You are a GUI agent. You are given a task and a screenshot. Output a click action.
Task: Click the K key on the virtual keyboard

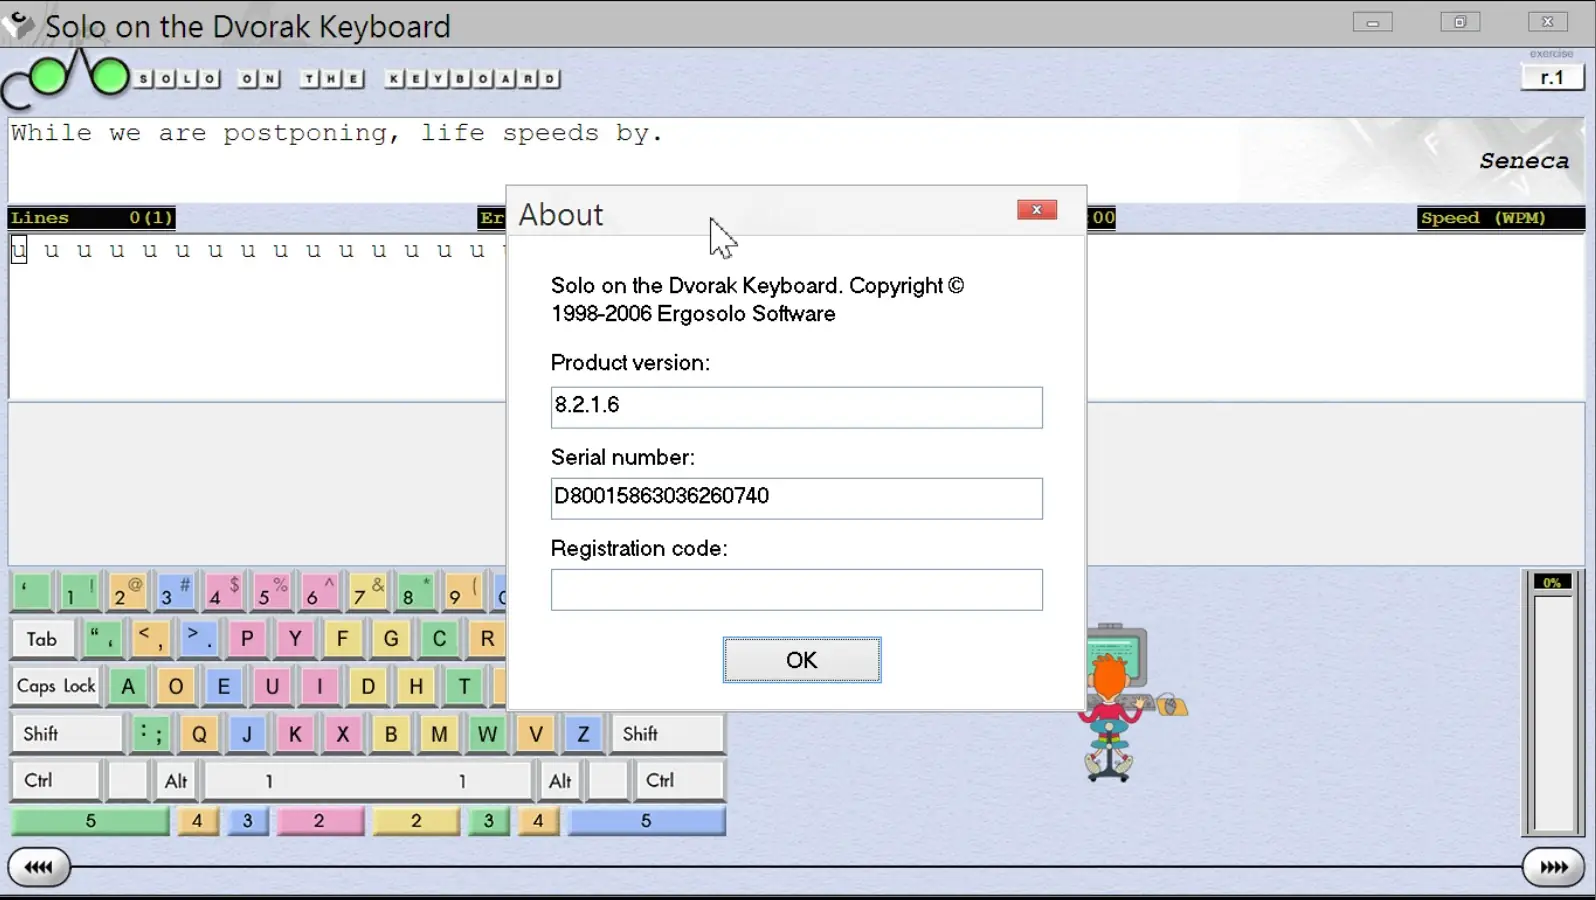(x=295, y=734)
